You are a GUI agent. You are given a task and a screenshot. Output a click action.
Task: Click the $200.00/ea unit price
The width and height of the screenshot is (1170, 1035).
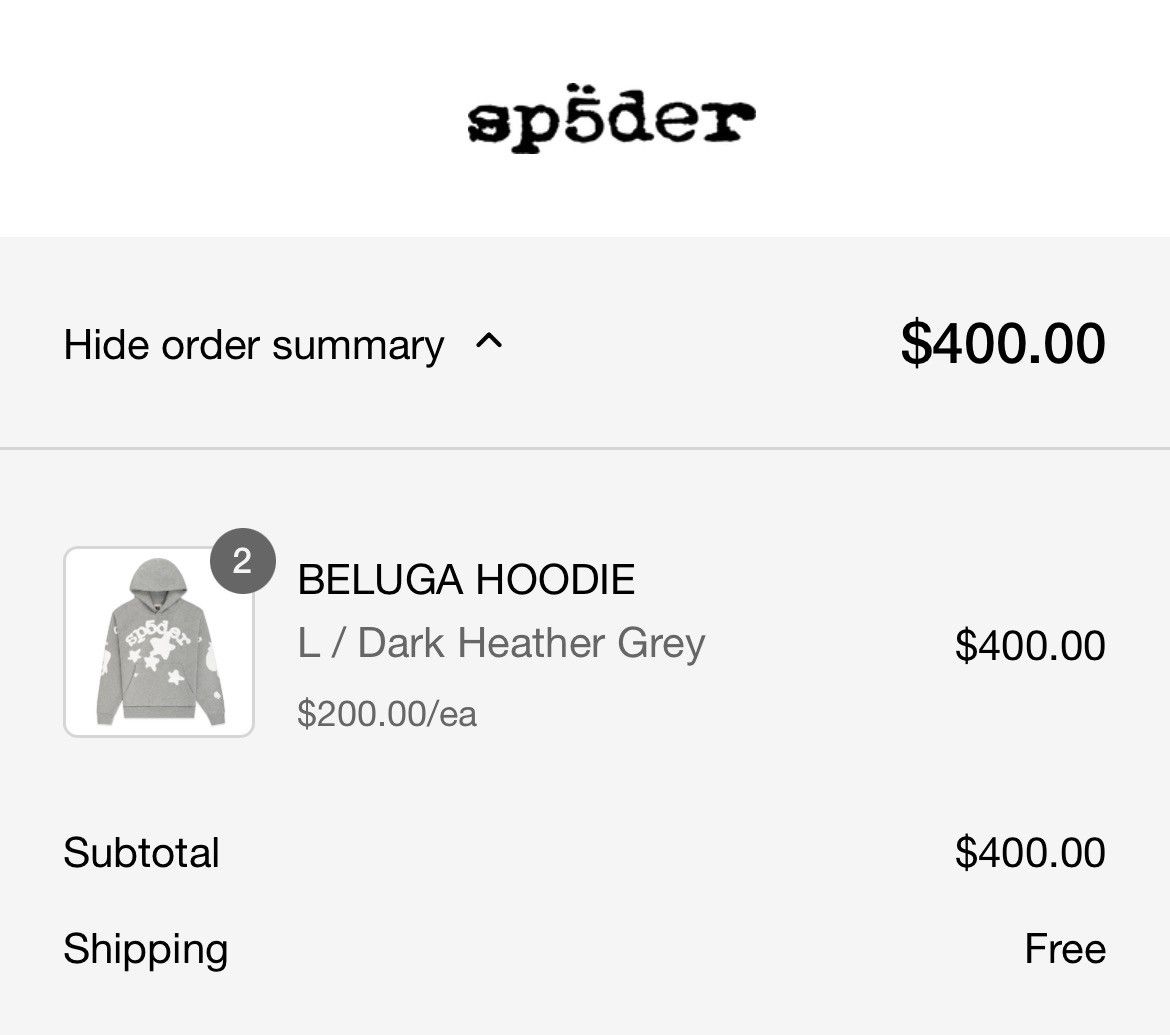[x=386, y=713]
